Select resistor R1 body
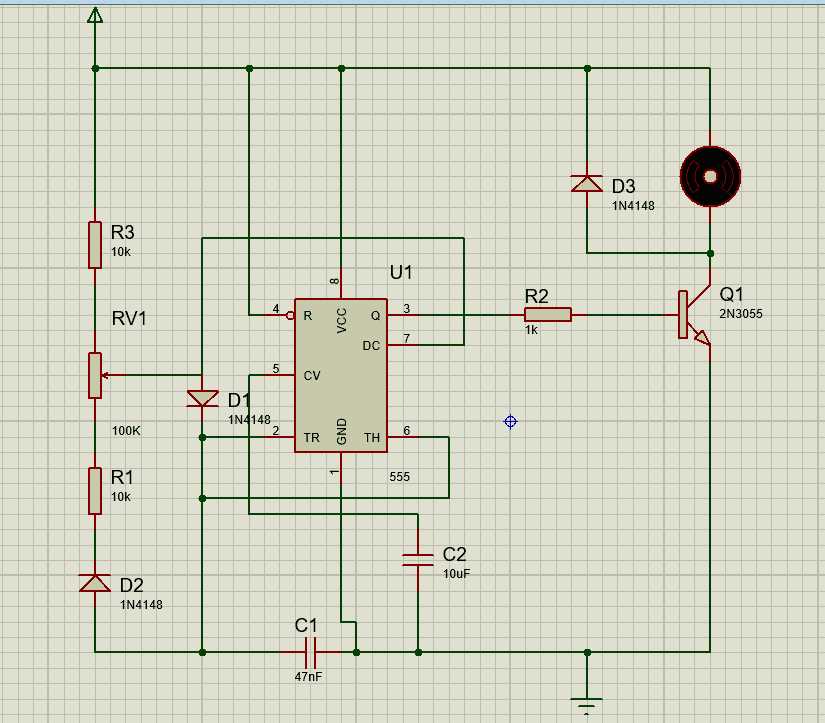Screen dimensions: 825x723 click(x=95, y=490)
